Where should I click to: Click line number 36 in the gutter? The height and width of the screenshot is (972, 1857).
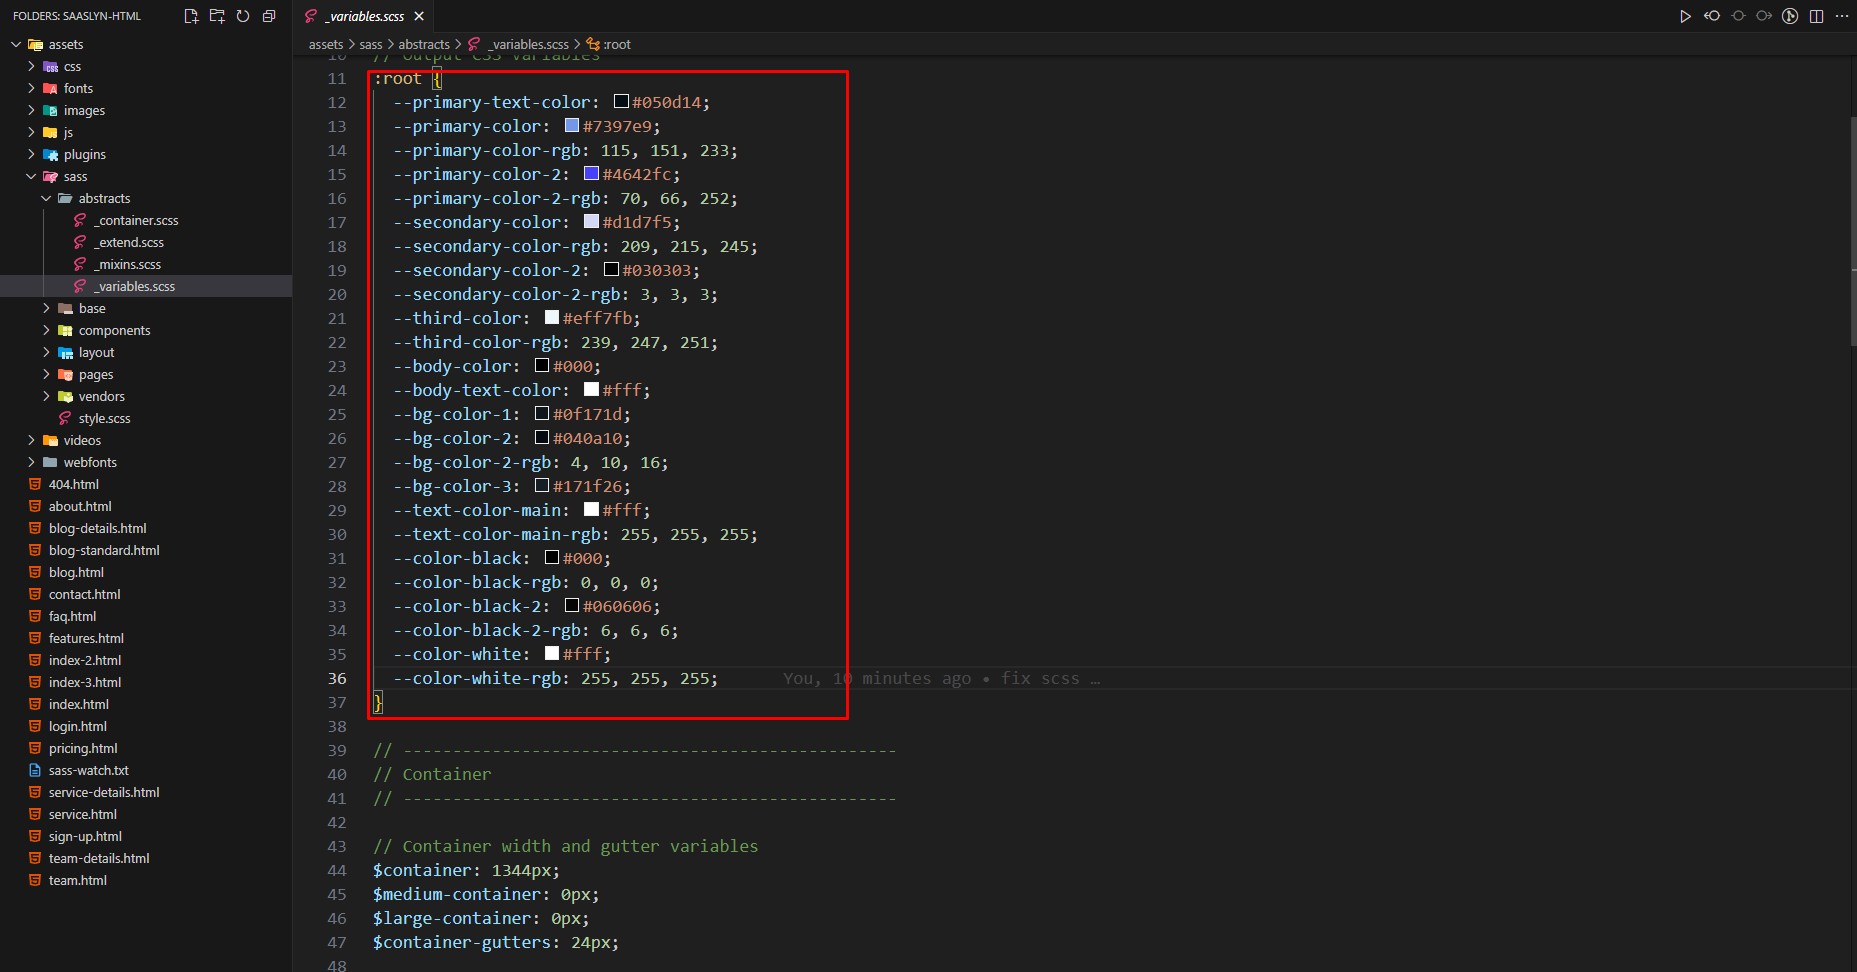pos(337,679)
